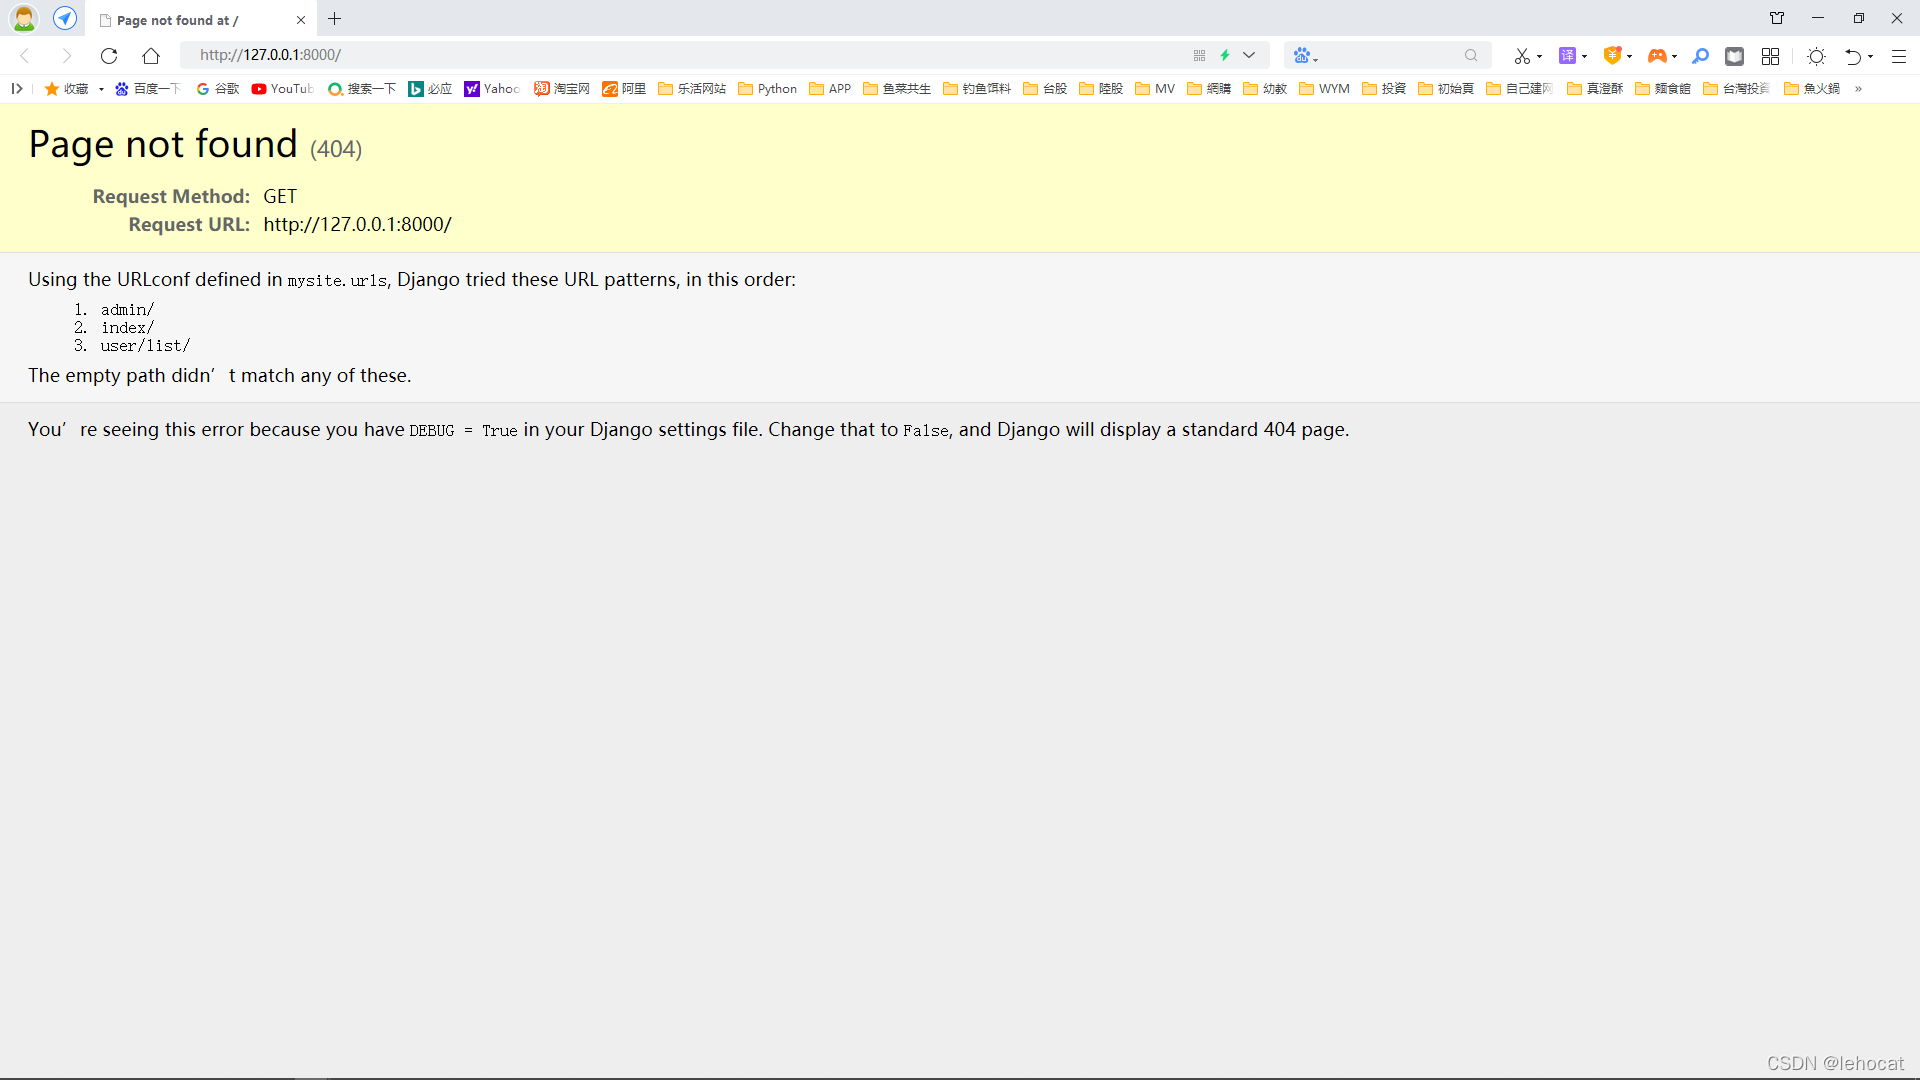This screenshot has width=1920, height=1080.
Task: Open the four-square apps grid icon
Action: pyautogui.click(x=1770, y=56)
